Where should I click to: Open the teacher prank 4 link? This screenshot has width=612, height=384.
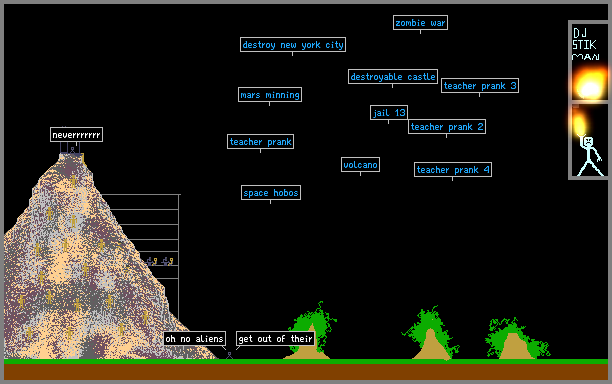pyautogui.click(x=453, y=169)
